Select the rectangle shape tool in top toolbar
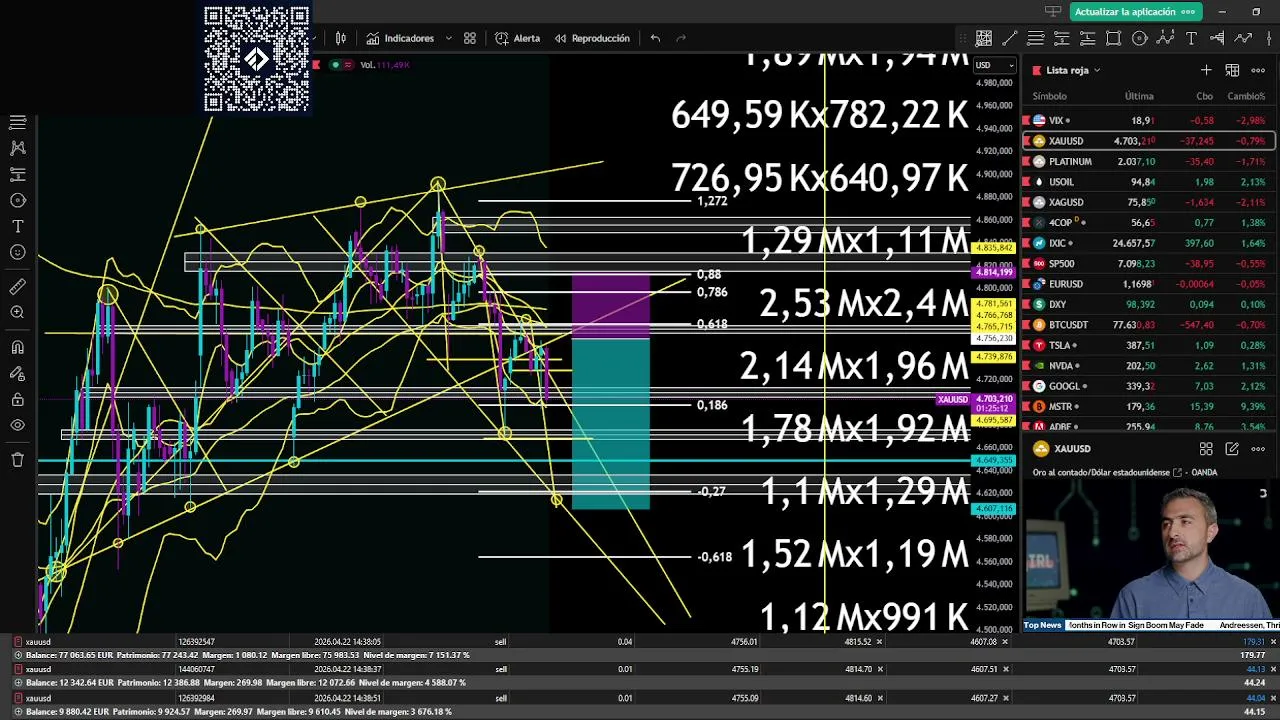Image resolution: width=1280 pixels, height=720 pixels. 1114,38
